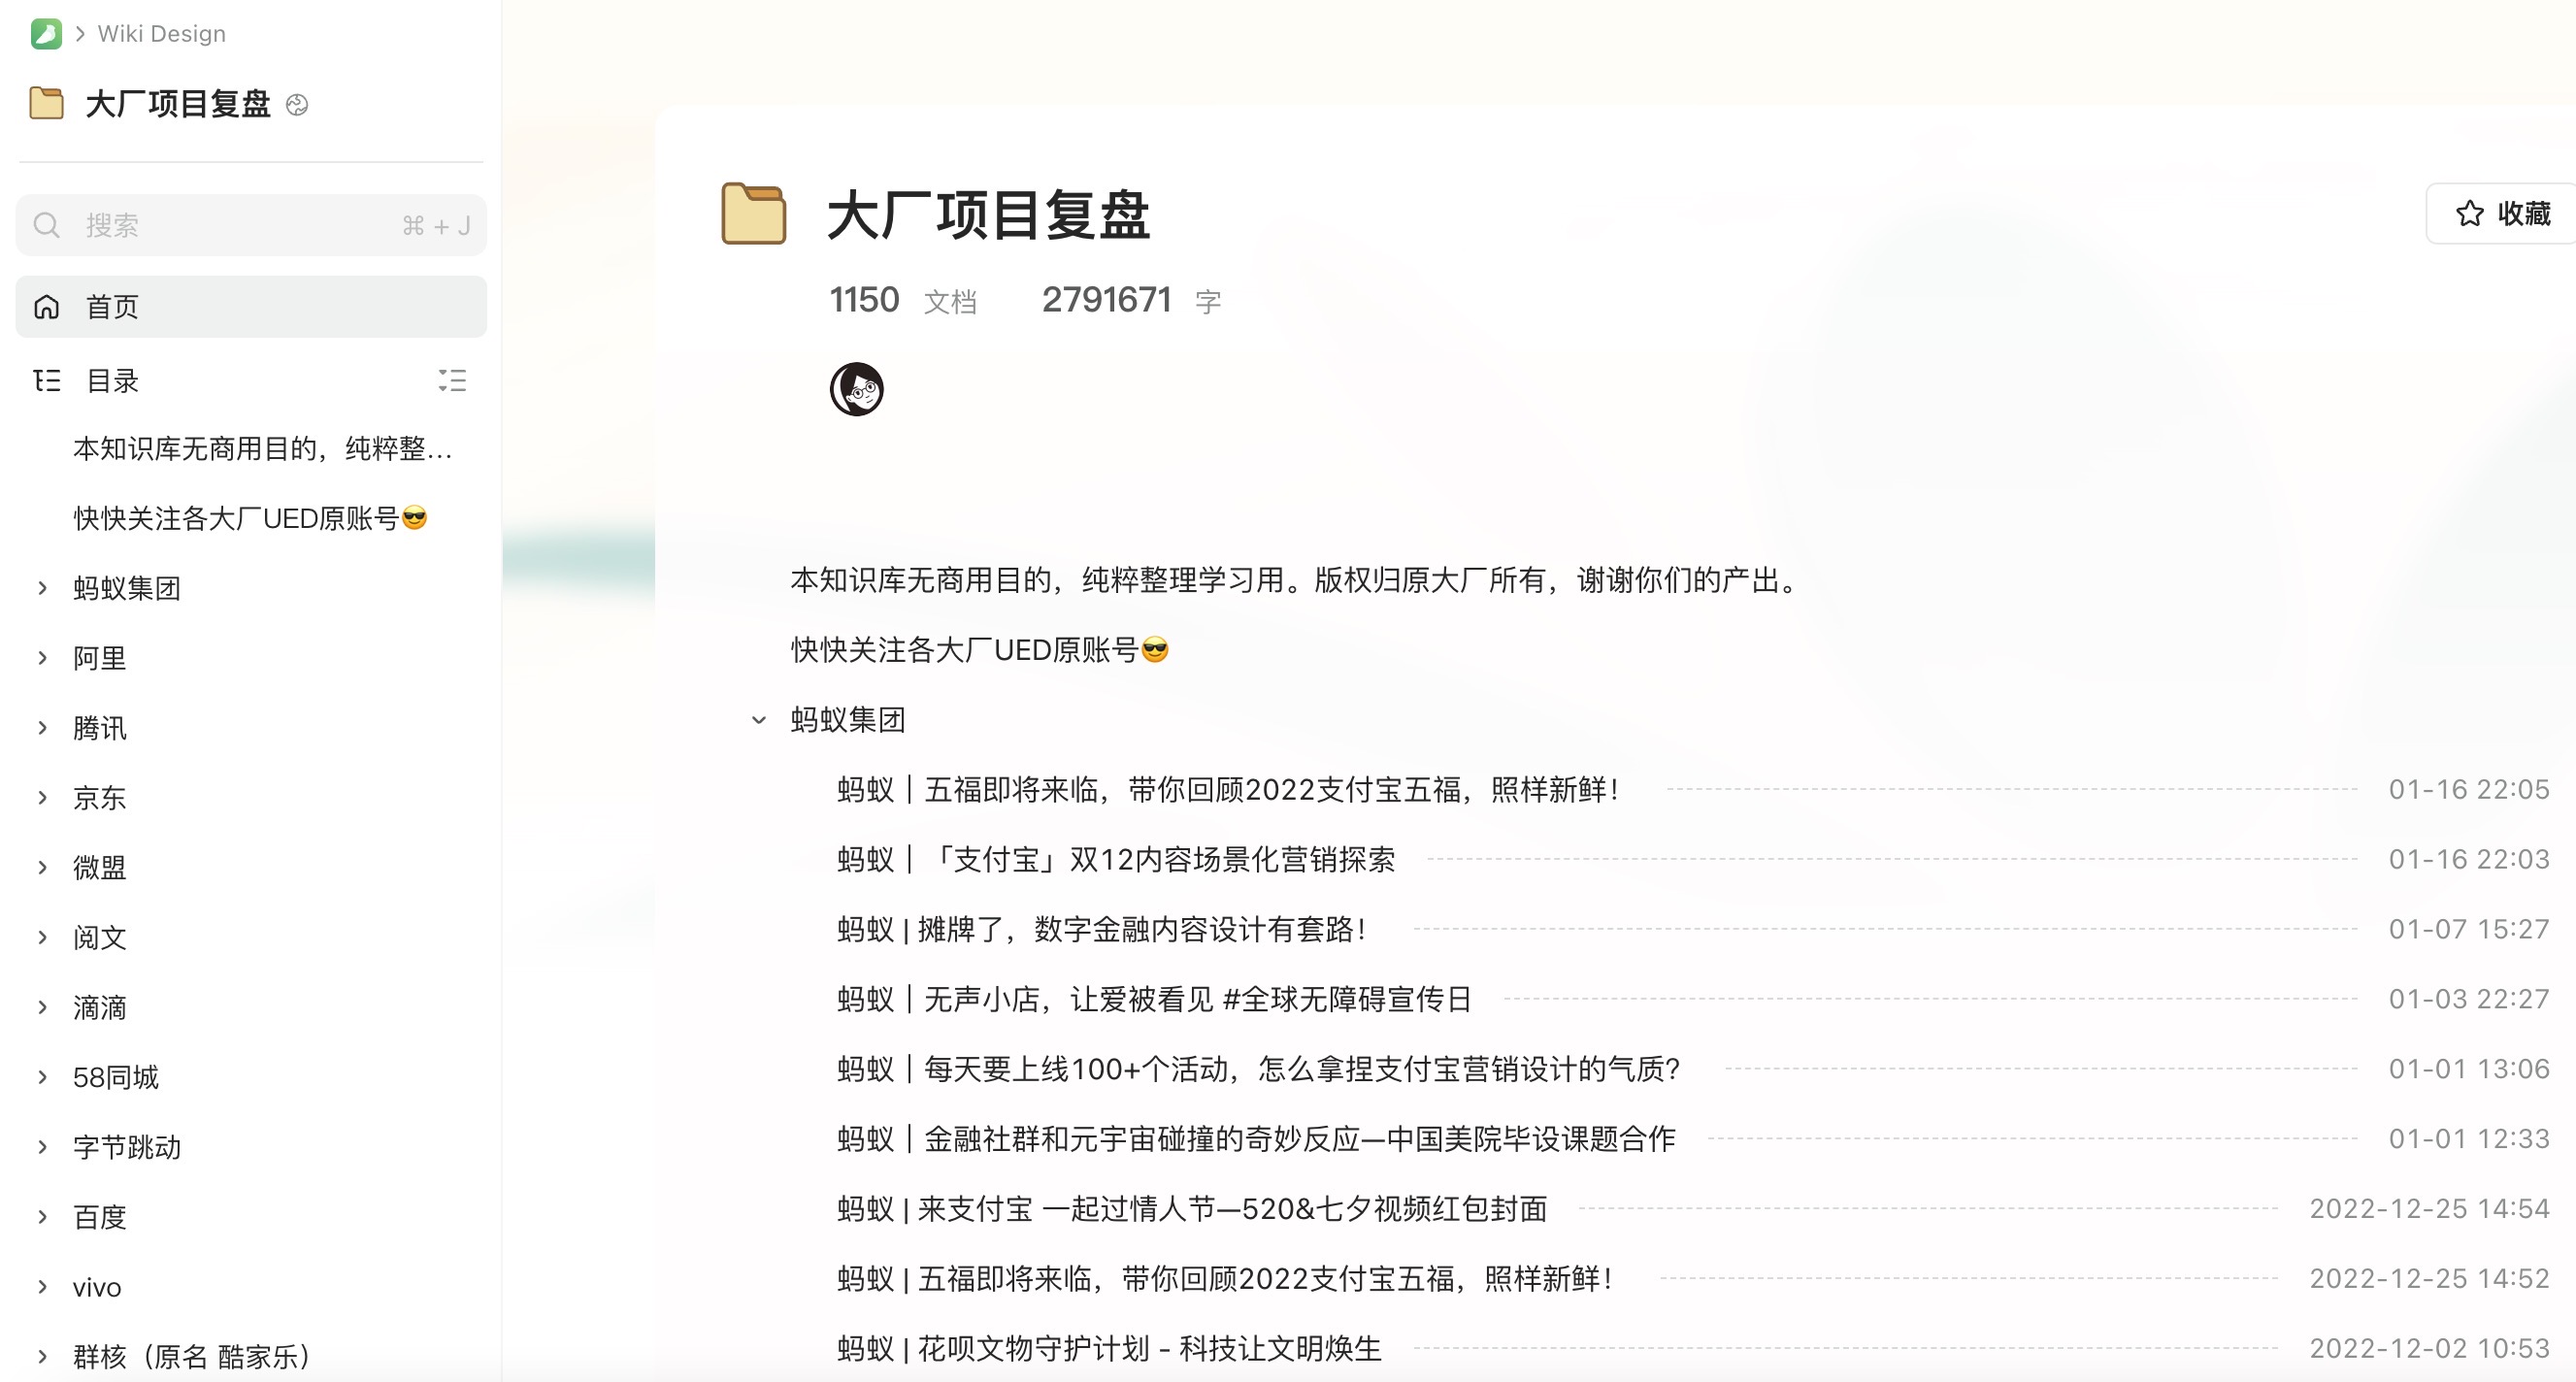Screen dimensions: 2576x1382
Task: Click the author avatar below document count
Action: [856, 389]
